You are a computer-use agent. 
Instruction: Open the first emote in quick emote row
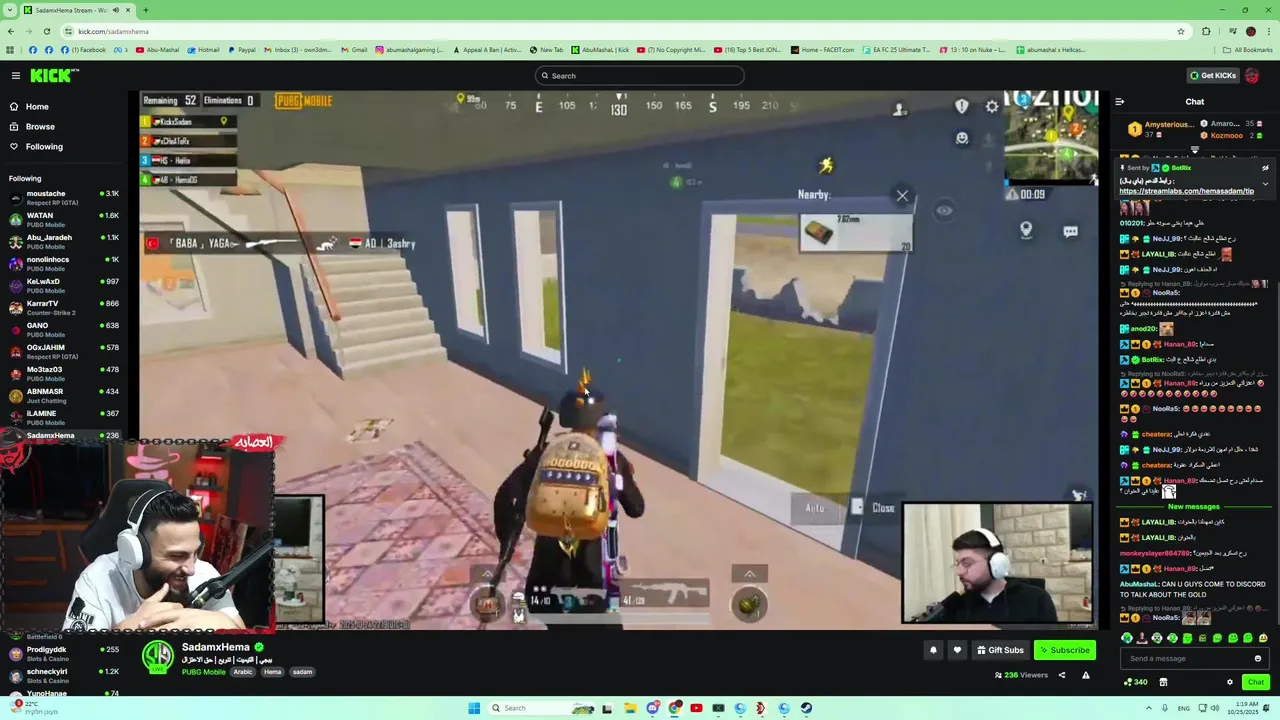[x=1127, y=638]
